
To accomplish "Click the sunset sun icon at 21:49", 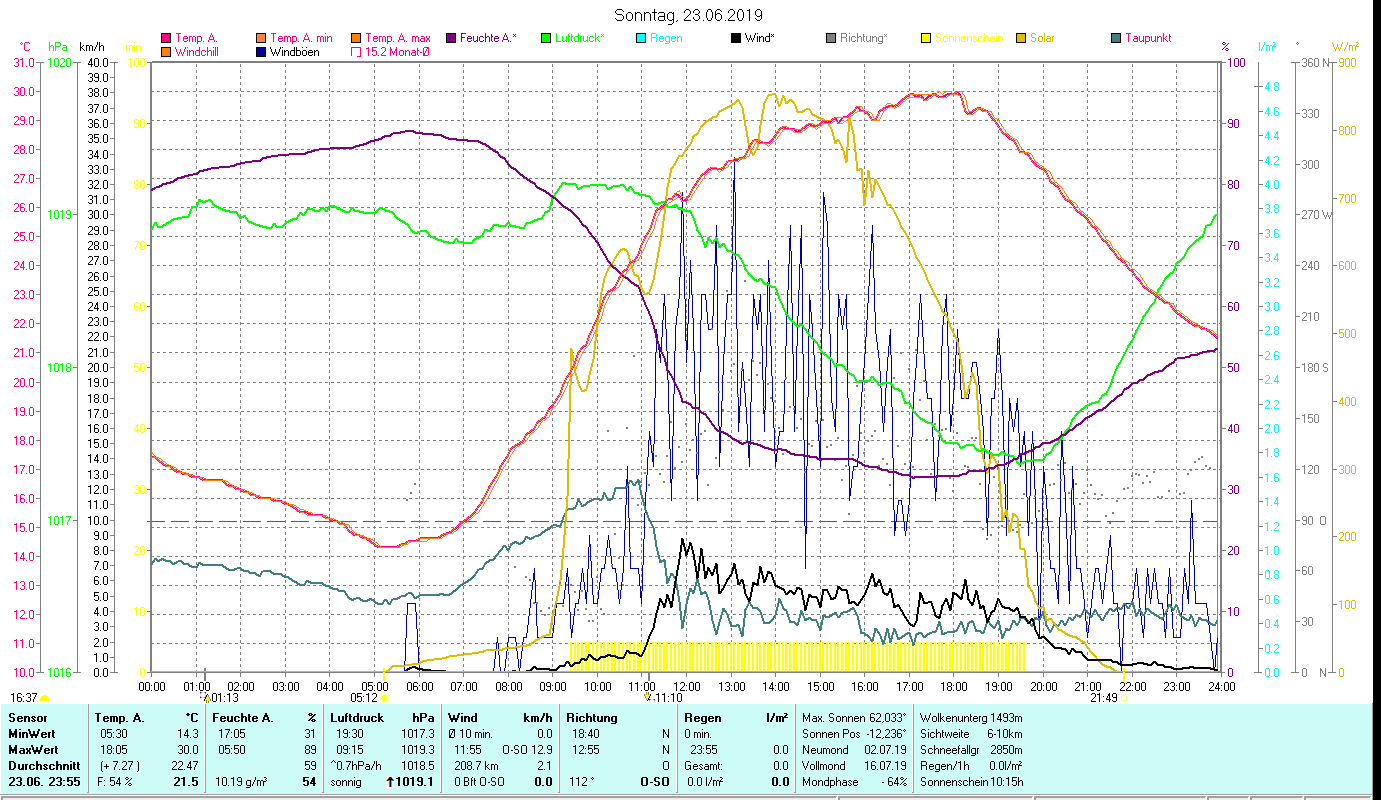I will click(1125, 698).
